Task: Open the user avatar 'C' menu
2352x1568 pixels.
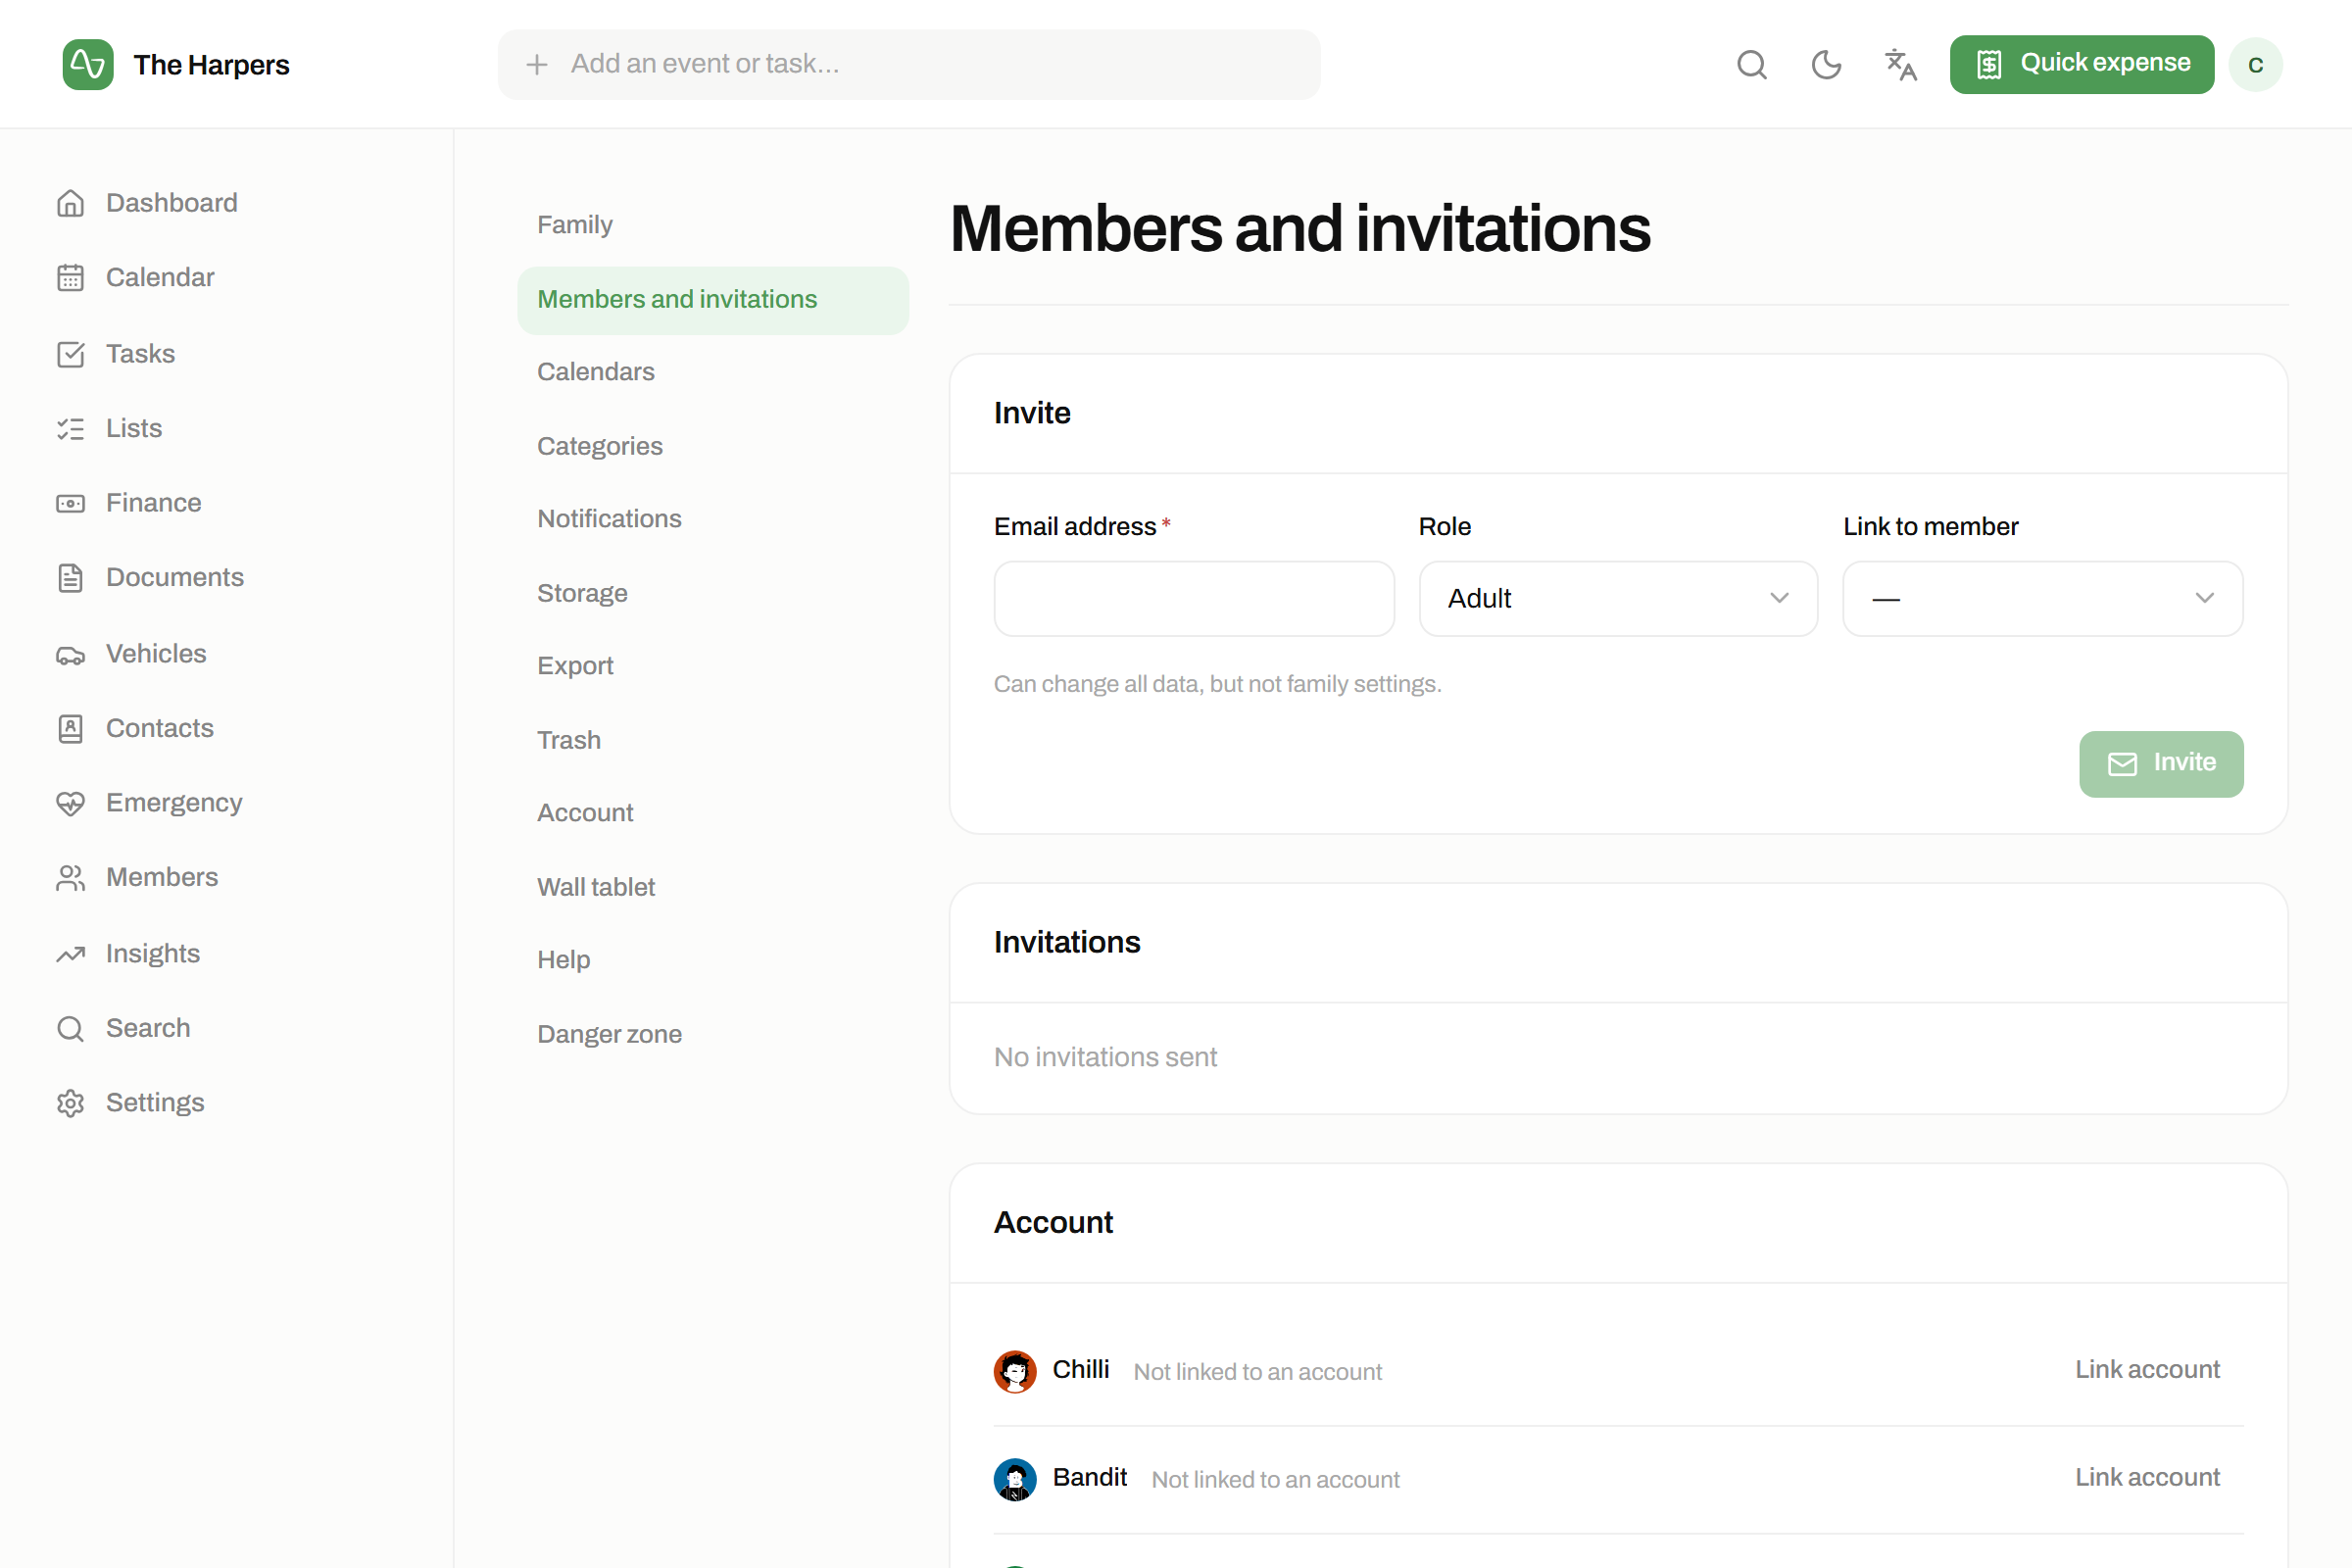Action: tap(2255, 64)
